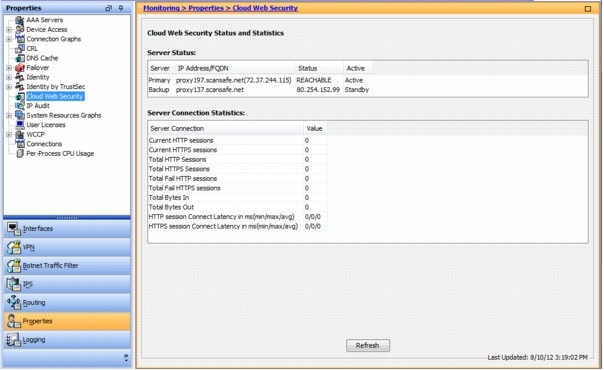Expand the Connection Graphs node
Viewport: 604px width, 370px height.
click(9, 39)
